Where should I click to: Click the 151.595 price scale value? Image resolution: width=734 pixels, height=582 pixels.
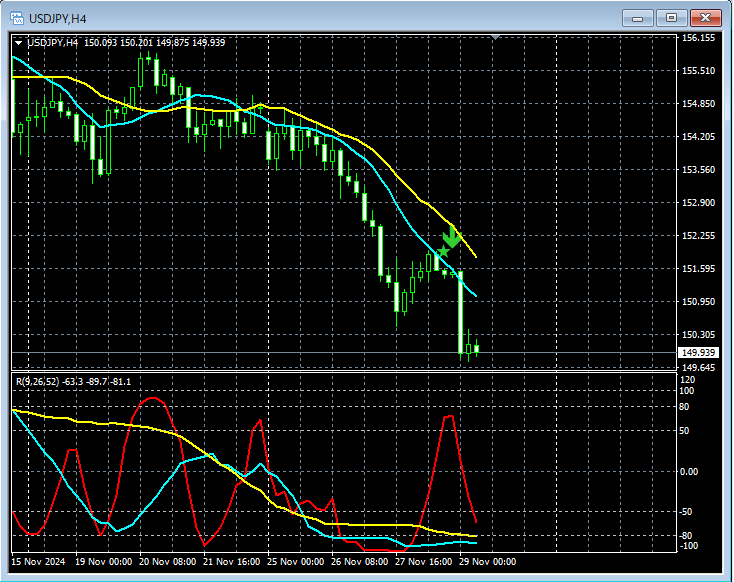[x=698, y=269]
